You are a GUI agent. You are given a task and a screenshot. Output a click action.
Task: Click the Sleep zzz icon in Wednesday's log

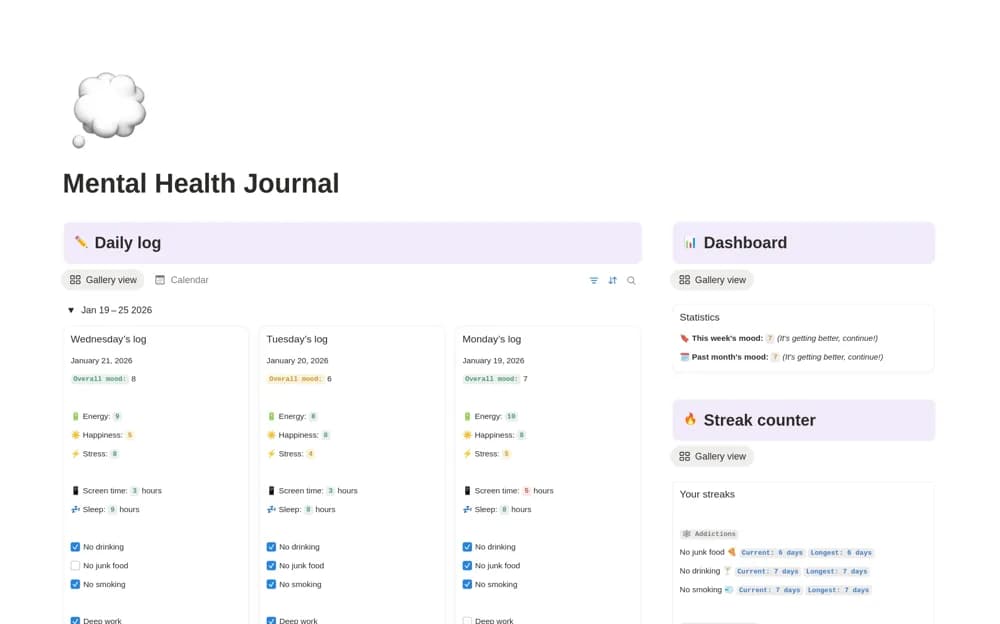[75, 509]
